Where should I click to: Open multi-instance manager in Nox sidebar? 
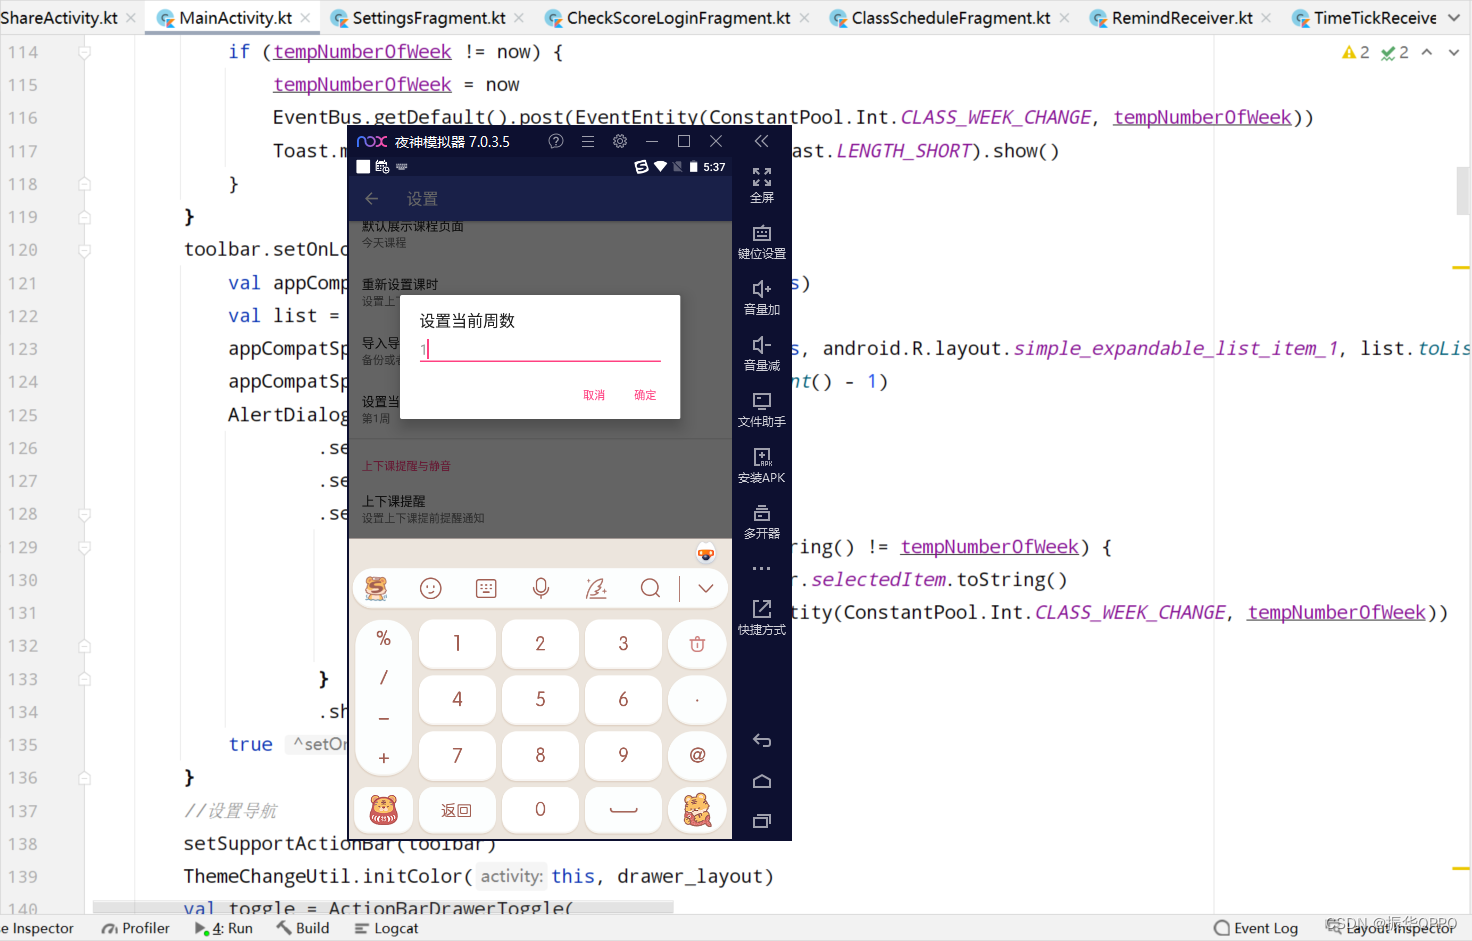click(762, 521)
